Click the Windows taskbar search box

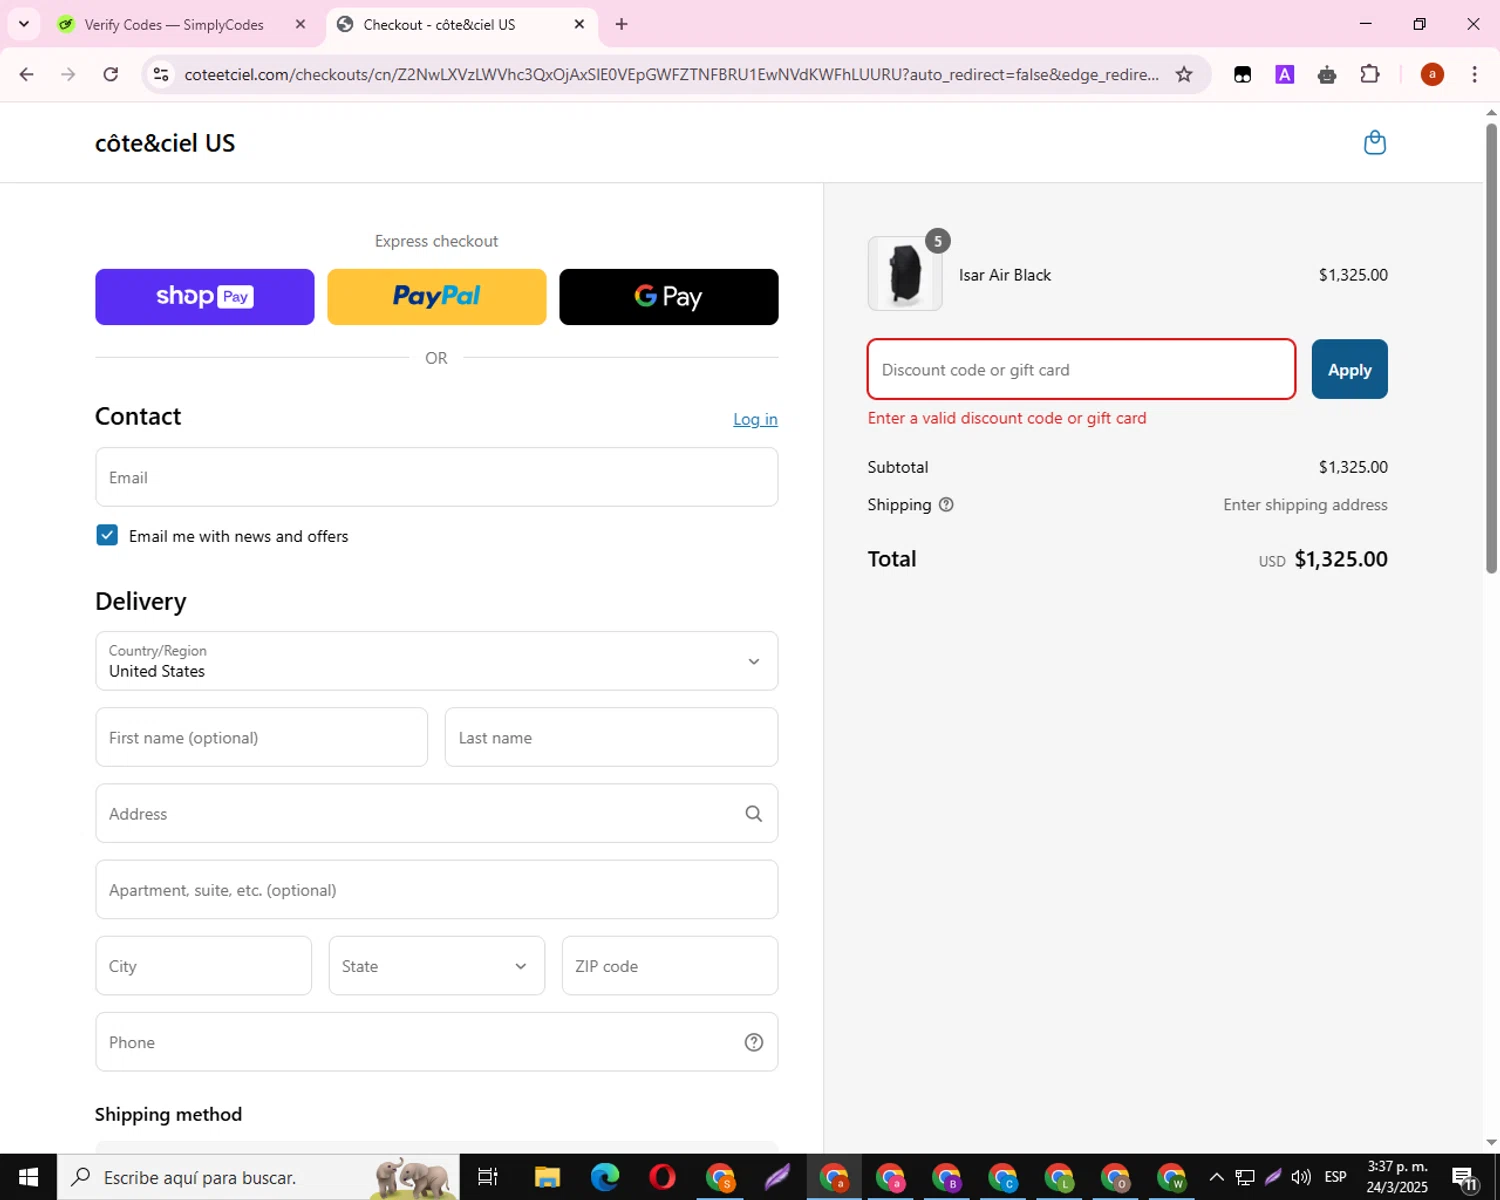(258, 1177)
